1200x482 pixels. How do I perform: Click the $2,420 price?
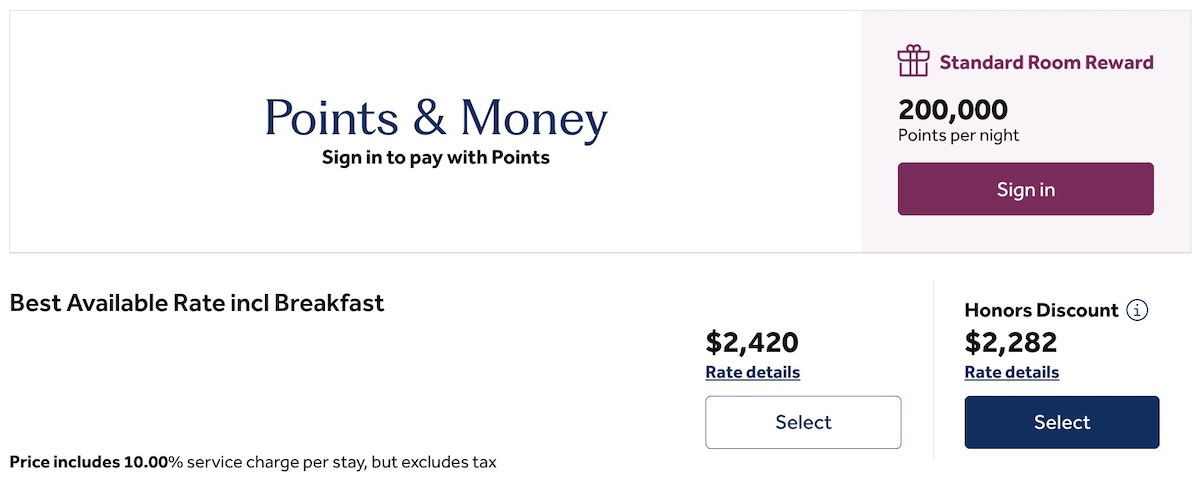pos(752,342)
